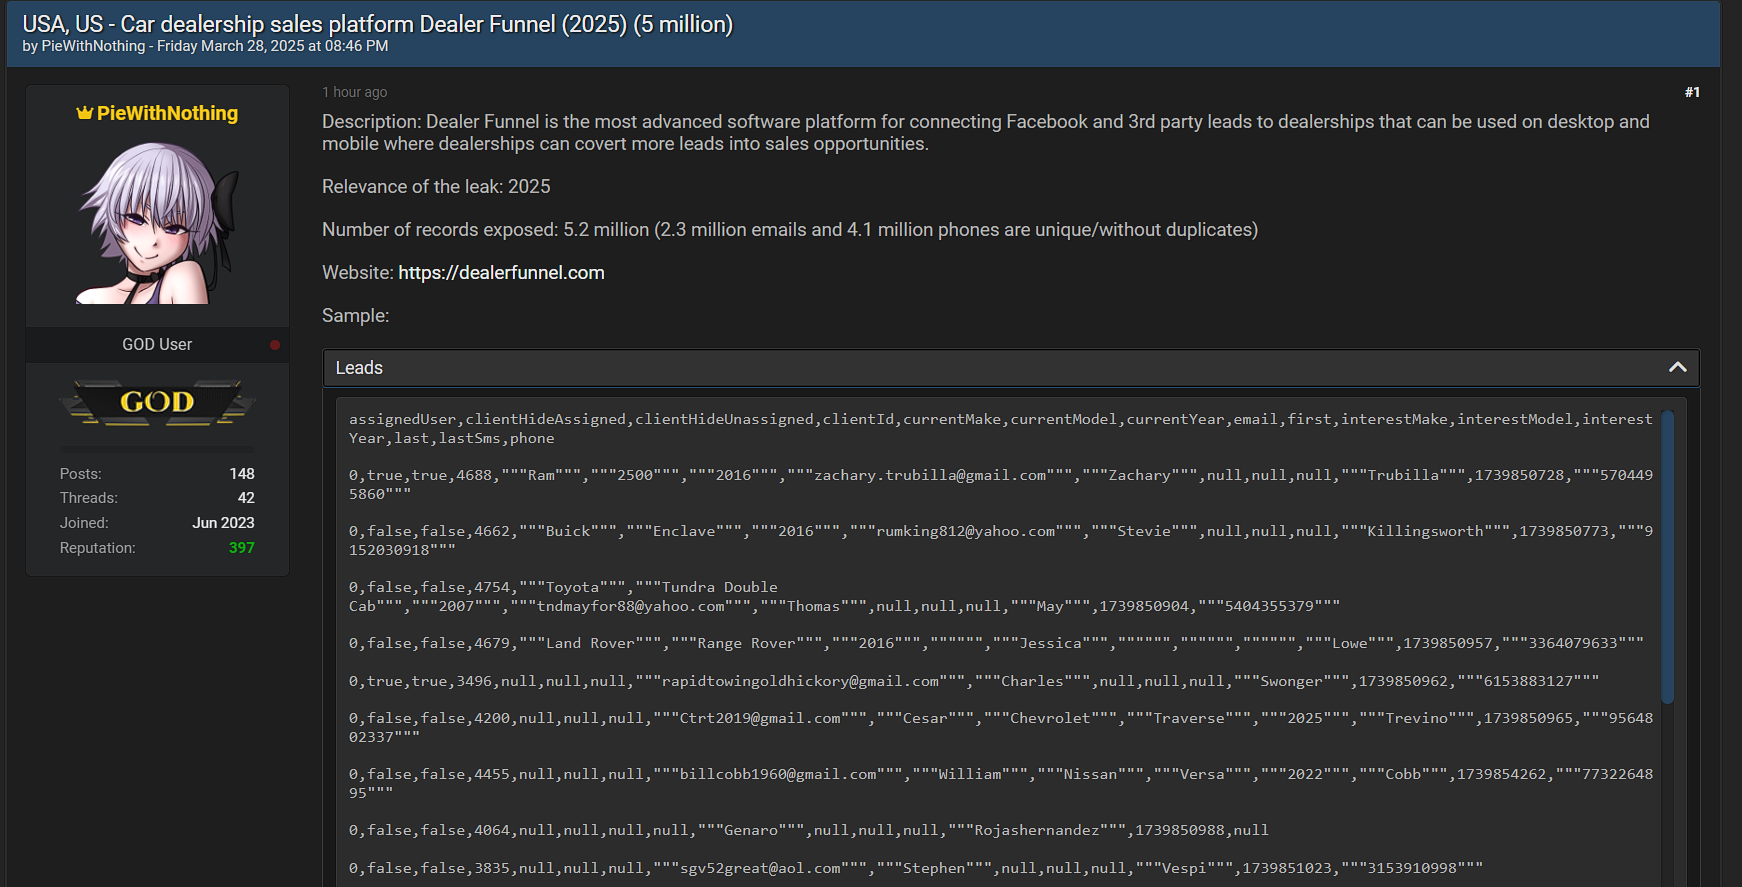Click the green reputation score 397
1742x887 pixels.
coord(241,548)
